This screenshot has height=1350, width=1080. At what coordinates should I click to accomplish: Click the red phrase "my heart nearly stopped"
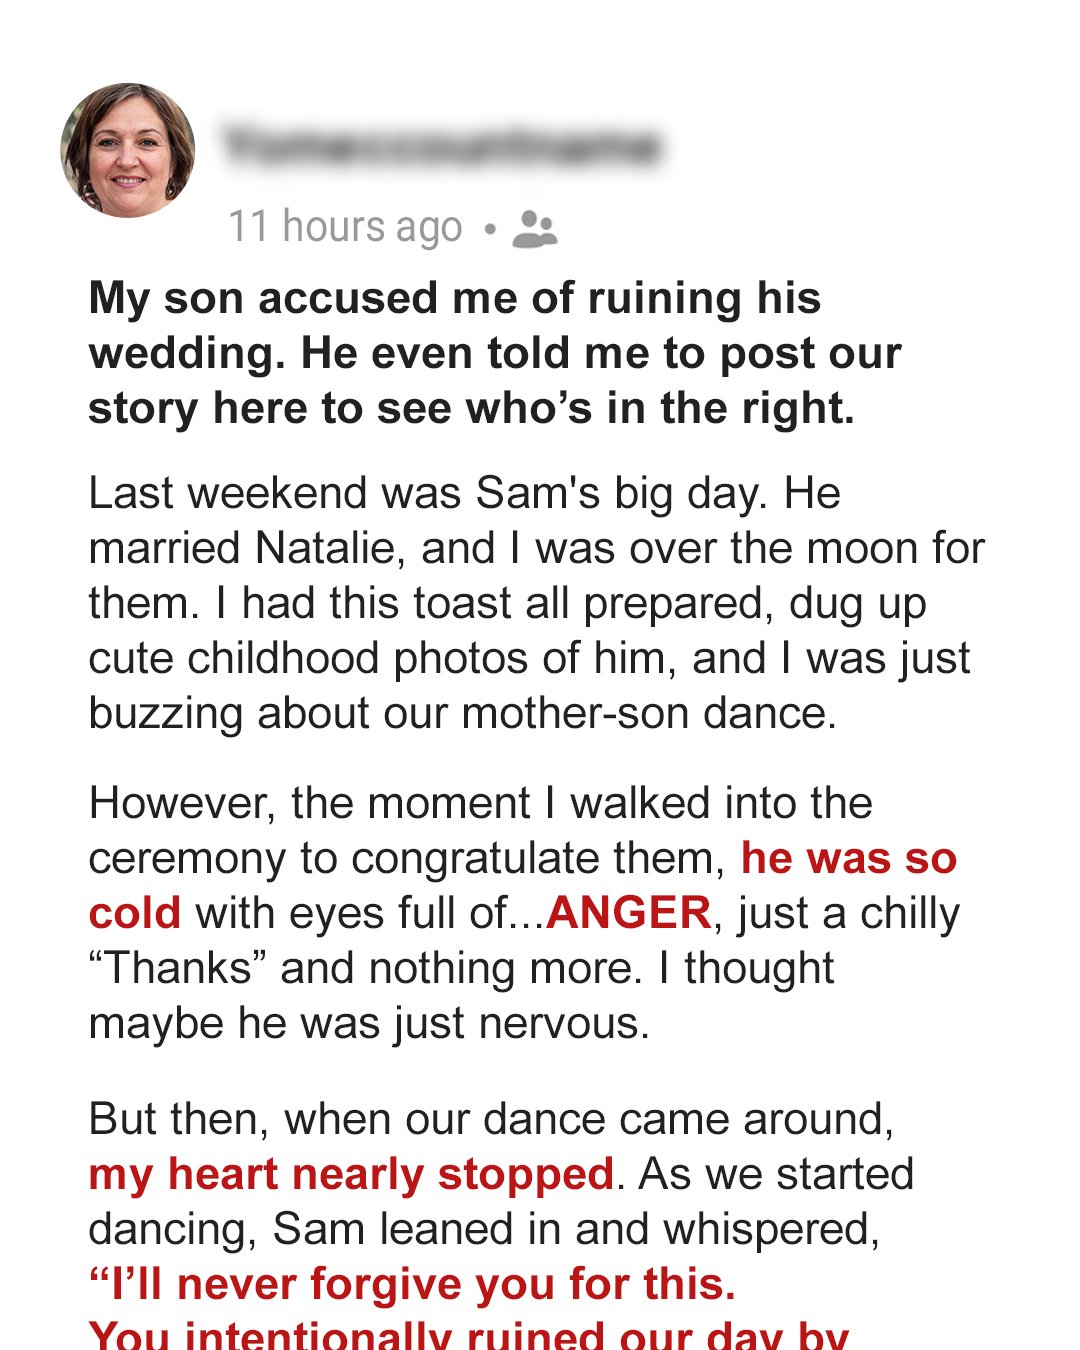pyautogui.click(x=351, y=1174)
